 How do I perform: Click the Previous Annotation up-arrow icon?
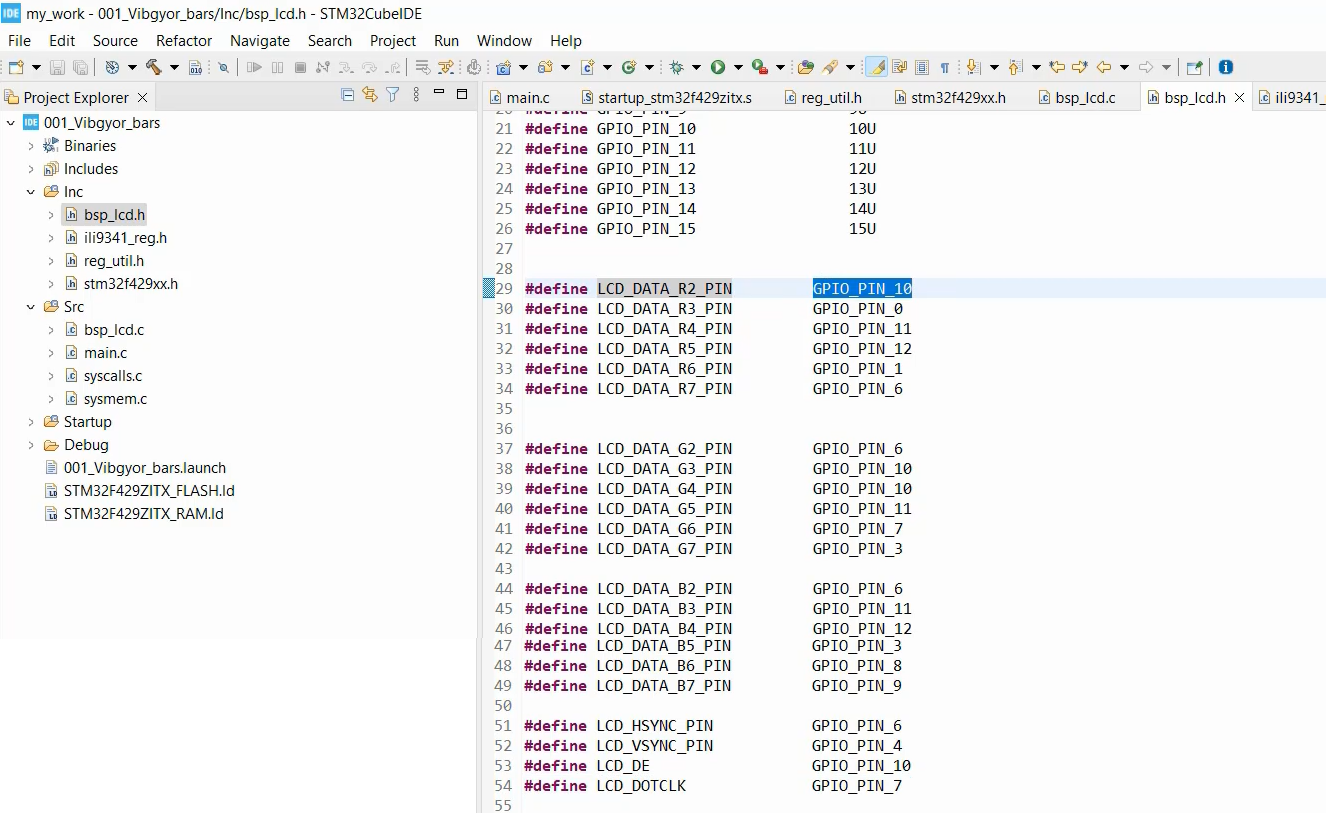pyautogui.click(x=1015, y=67)
